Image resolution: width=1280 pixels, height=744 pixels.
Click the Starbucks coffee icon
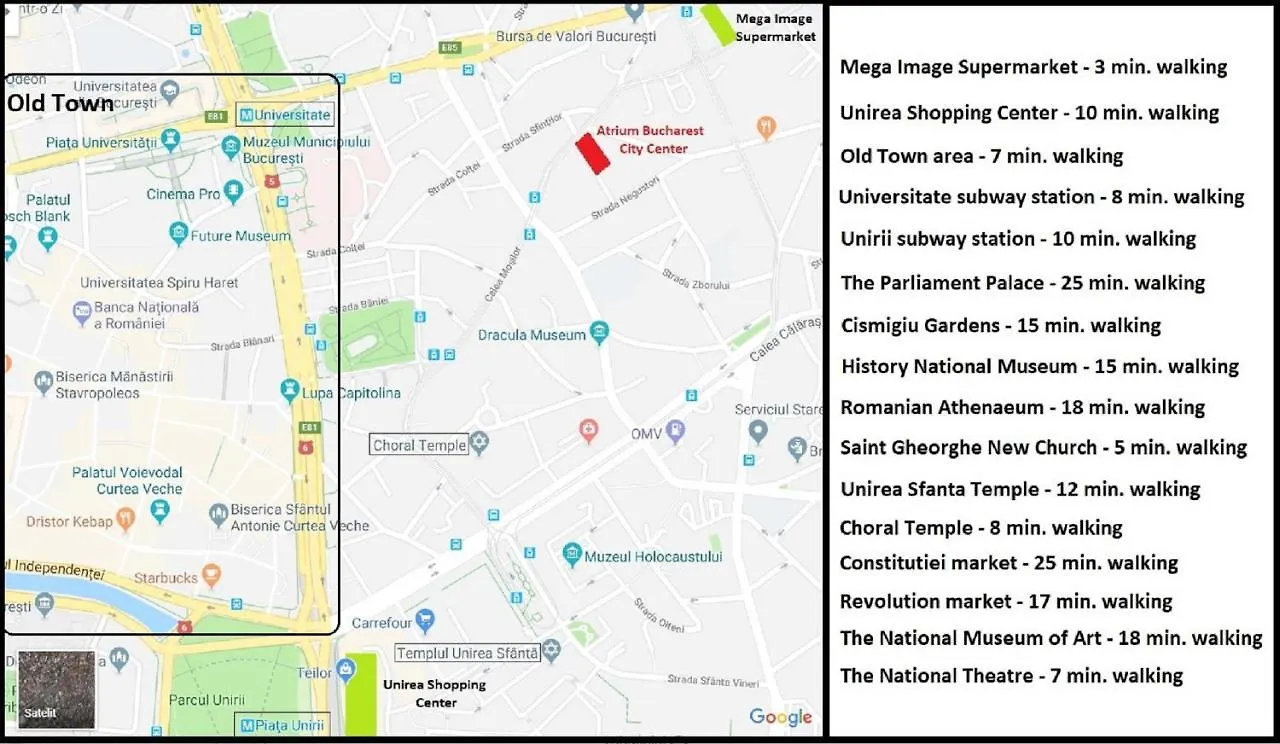(x=211, y=576)
